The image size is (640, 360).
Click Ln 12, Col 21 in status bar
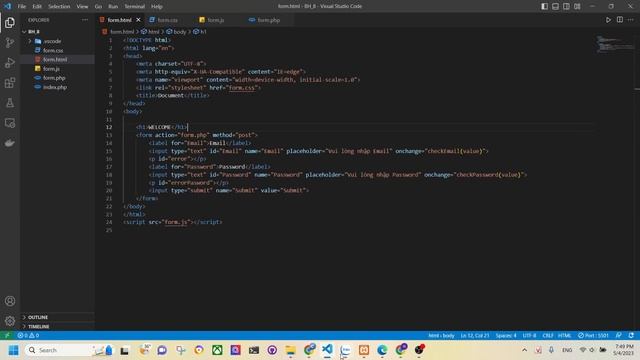(x=475, y=336)
